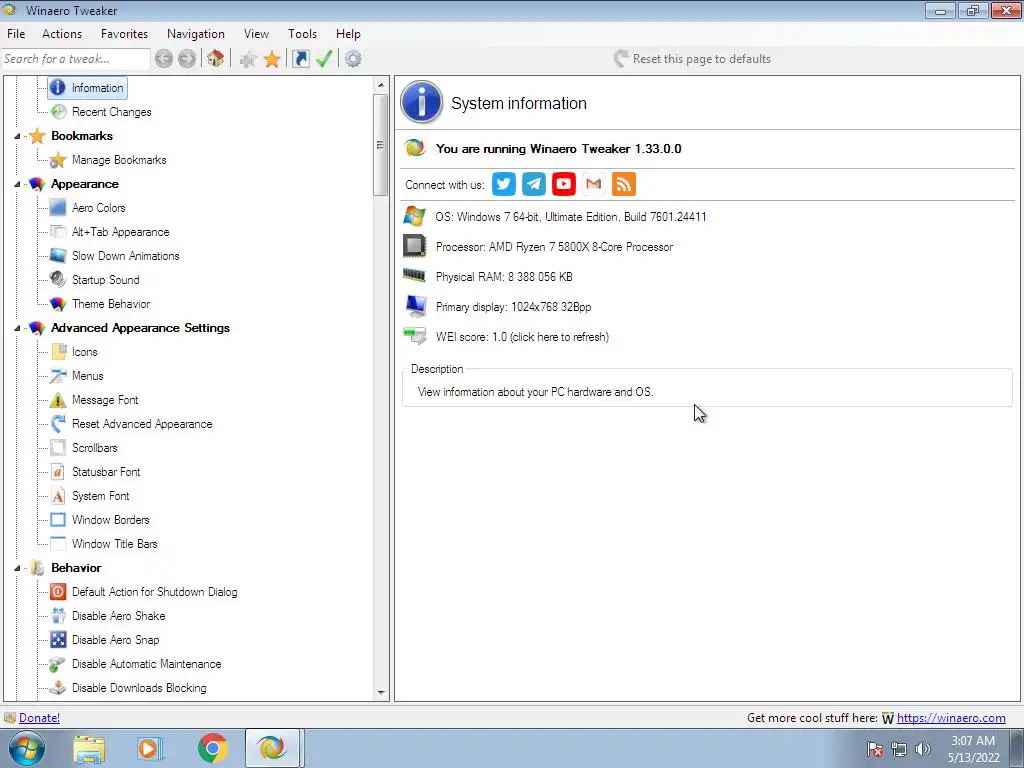The width and height of the screenshot is (1024, 768).
Task: Click the processor chip icon
Action: (x=414, y=246)
